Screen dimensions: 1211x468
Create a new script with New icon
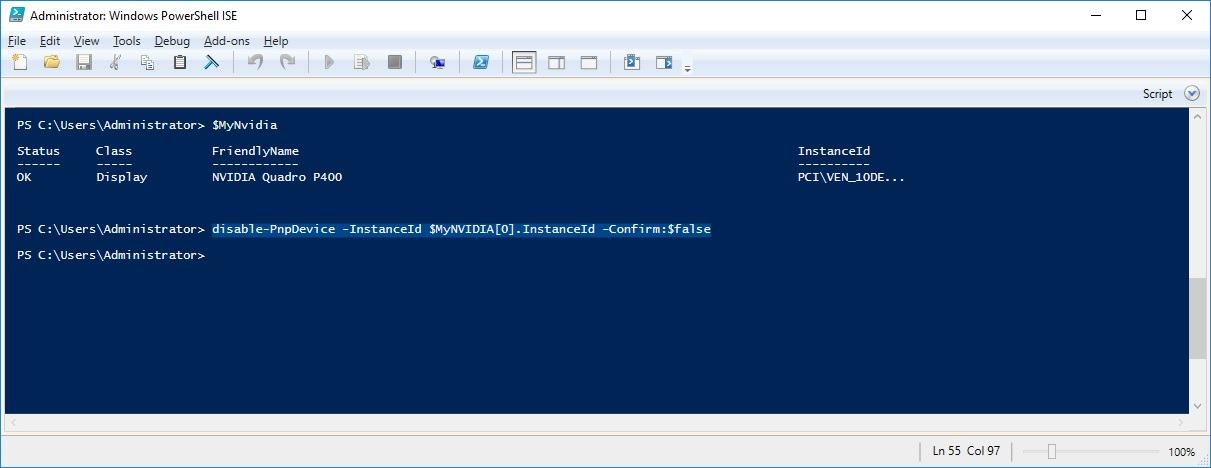click(x=20, y=62)
